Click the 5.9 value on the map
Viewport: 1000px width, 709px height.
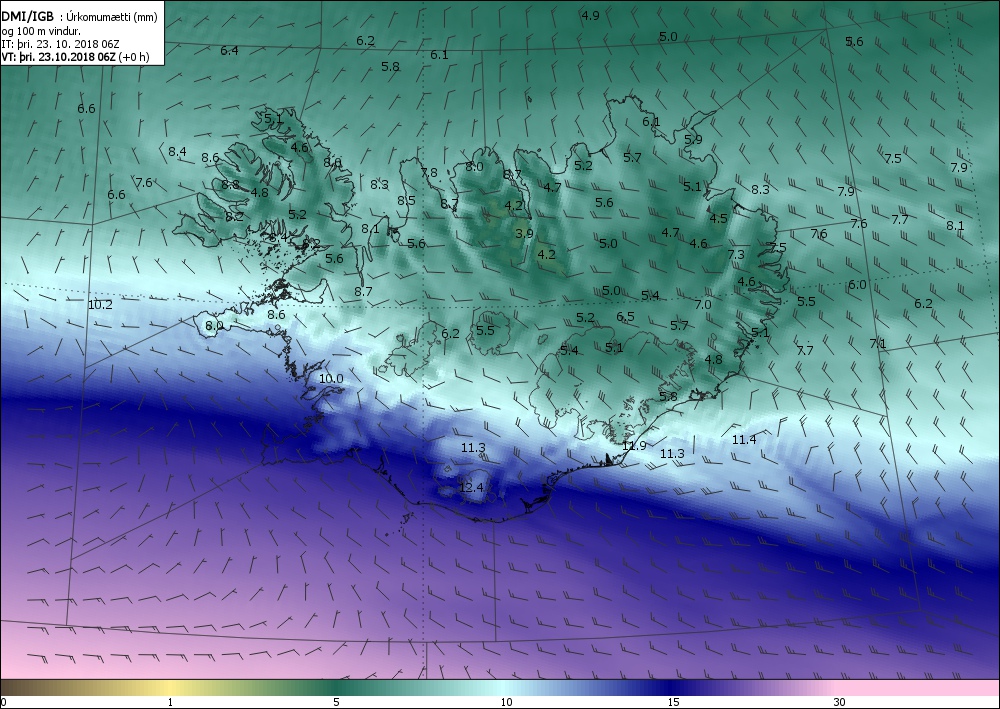(693, 139)
